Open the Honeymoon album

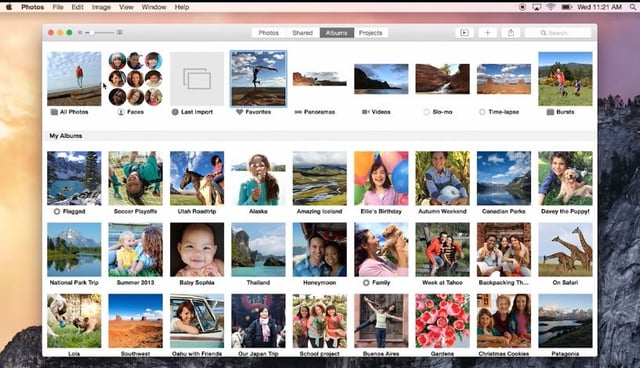[320, 249]
